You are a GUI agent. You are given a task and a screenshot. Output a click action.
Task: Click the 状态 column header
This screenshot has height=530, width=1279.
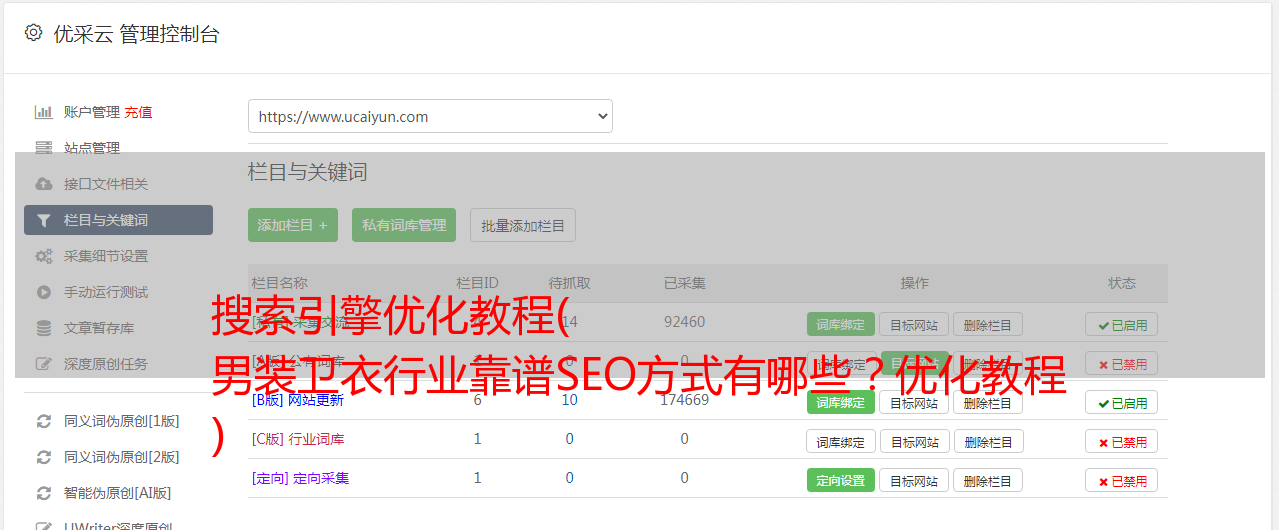pyautogui.click(x=1122, y=283)
